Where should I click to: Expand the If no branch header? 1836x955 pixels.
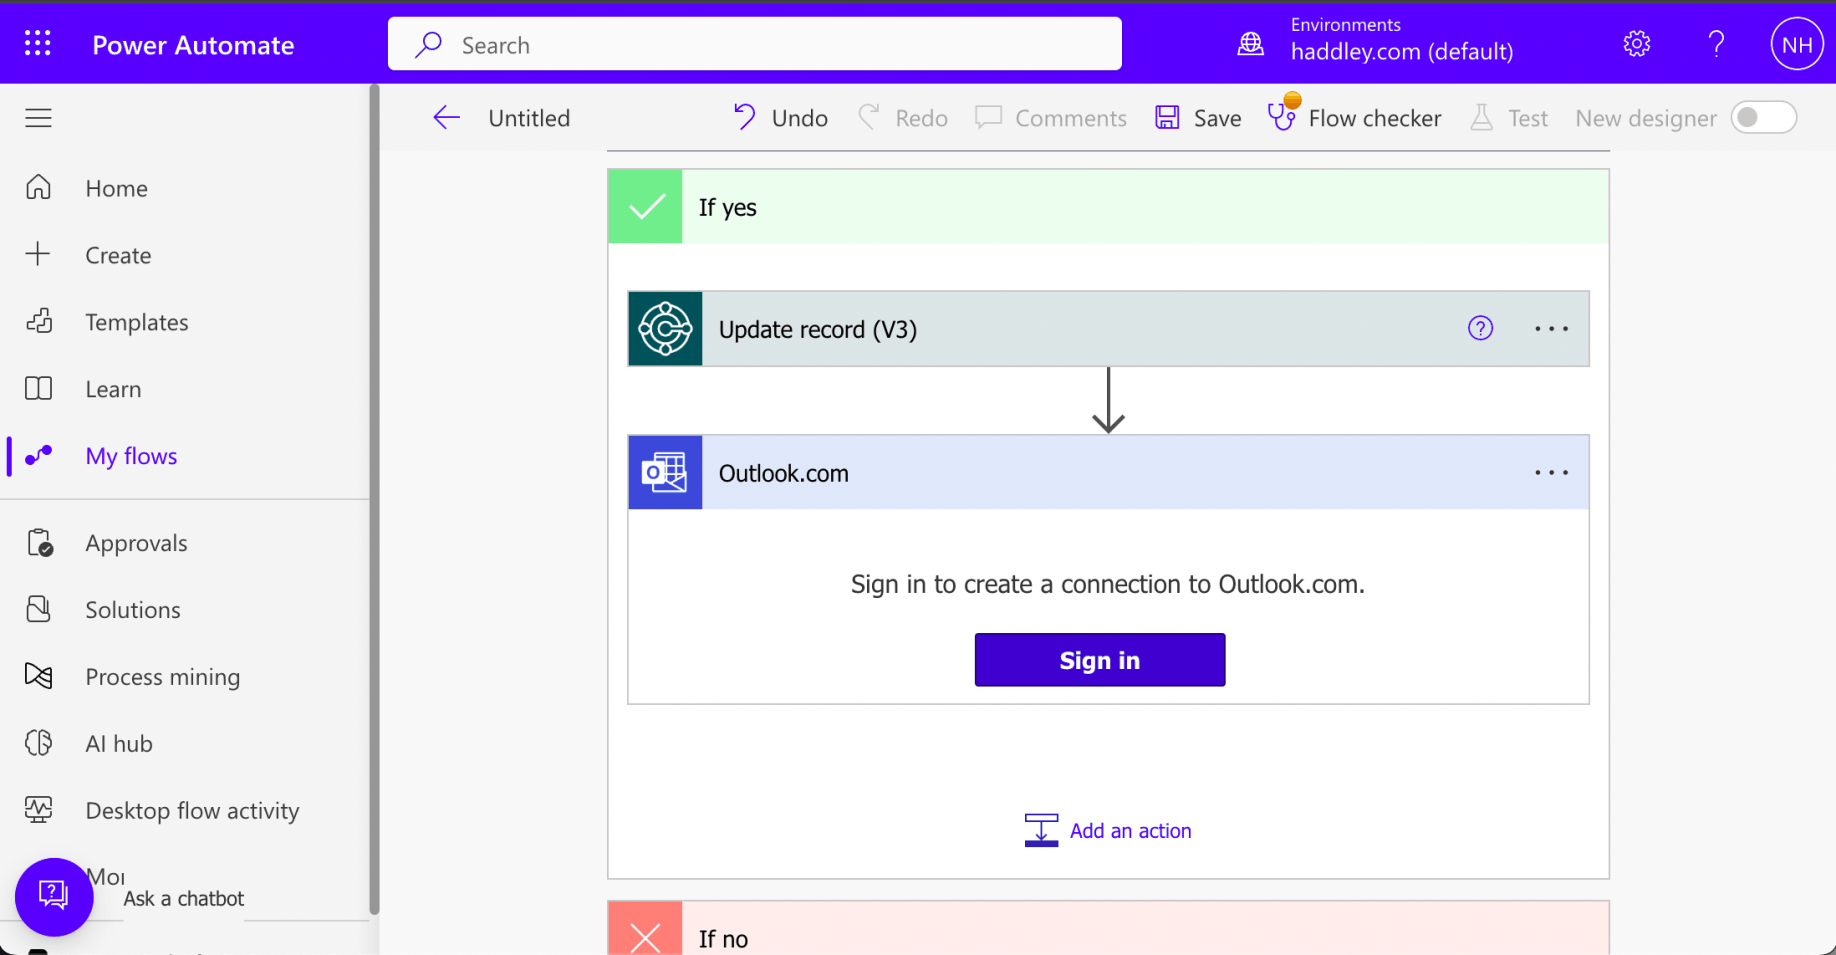1108,929
